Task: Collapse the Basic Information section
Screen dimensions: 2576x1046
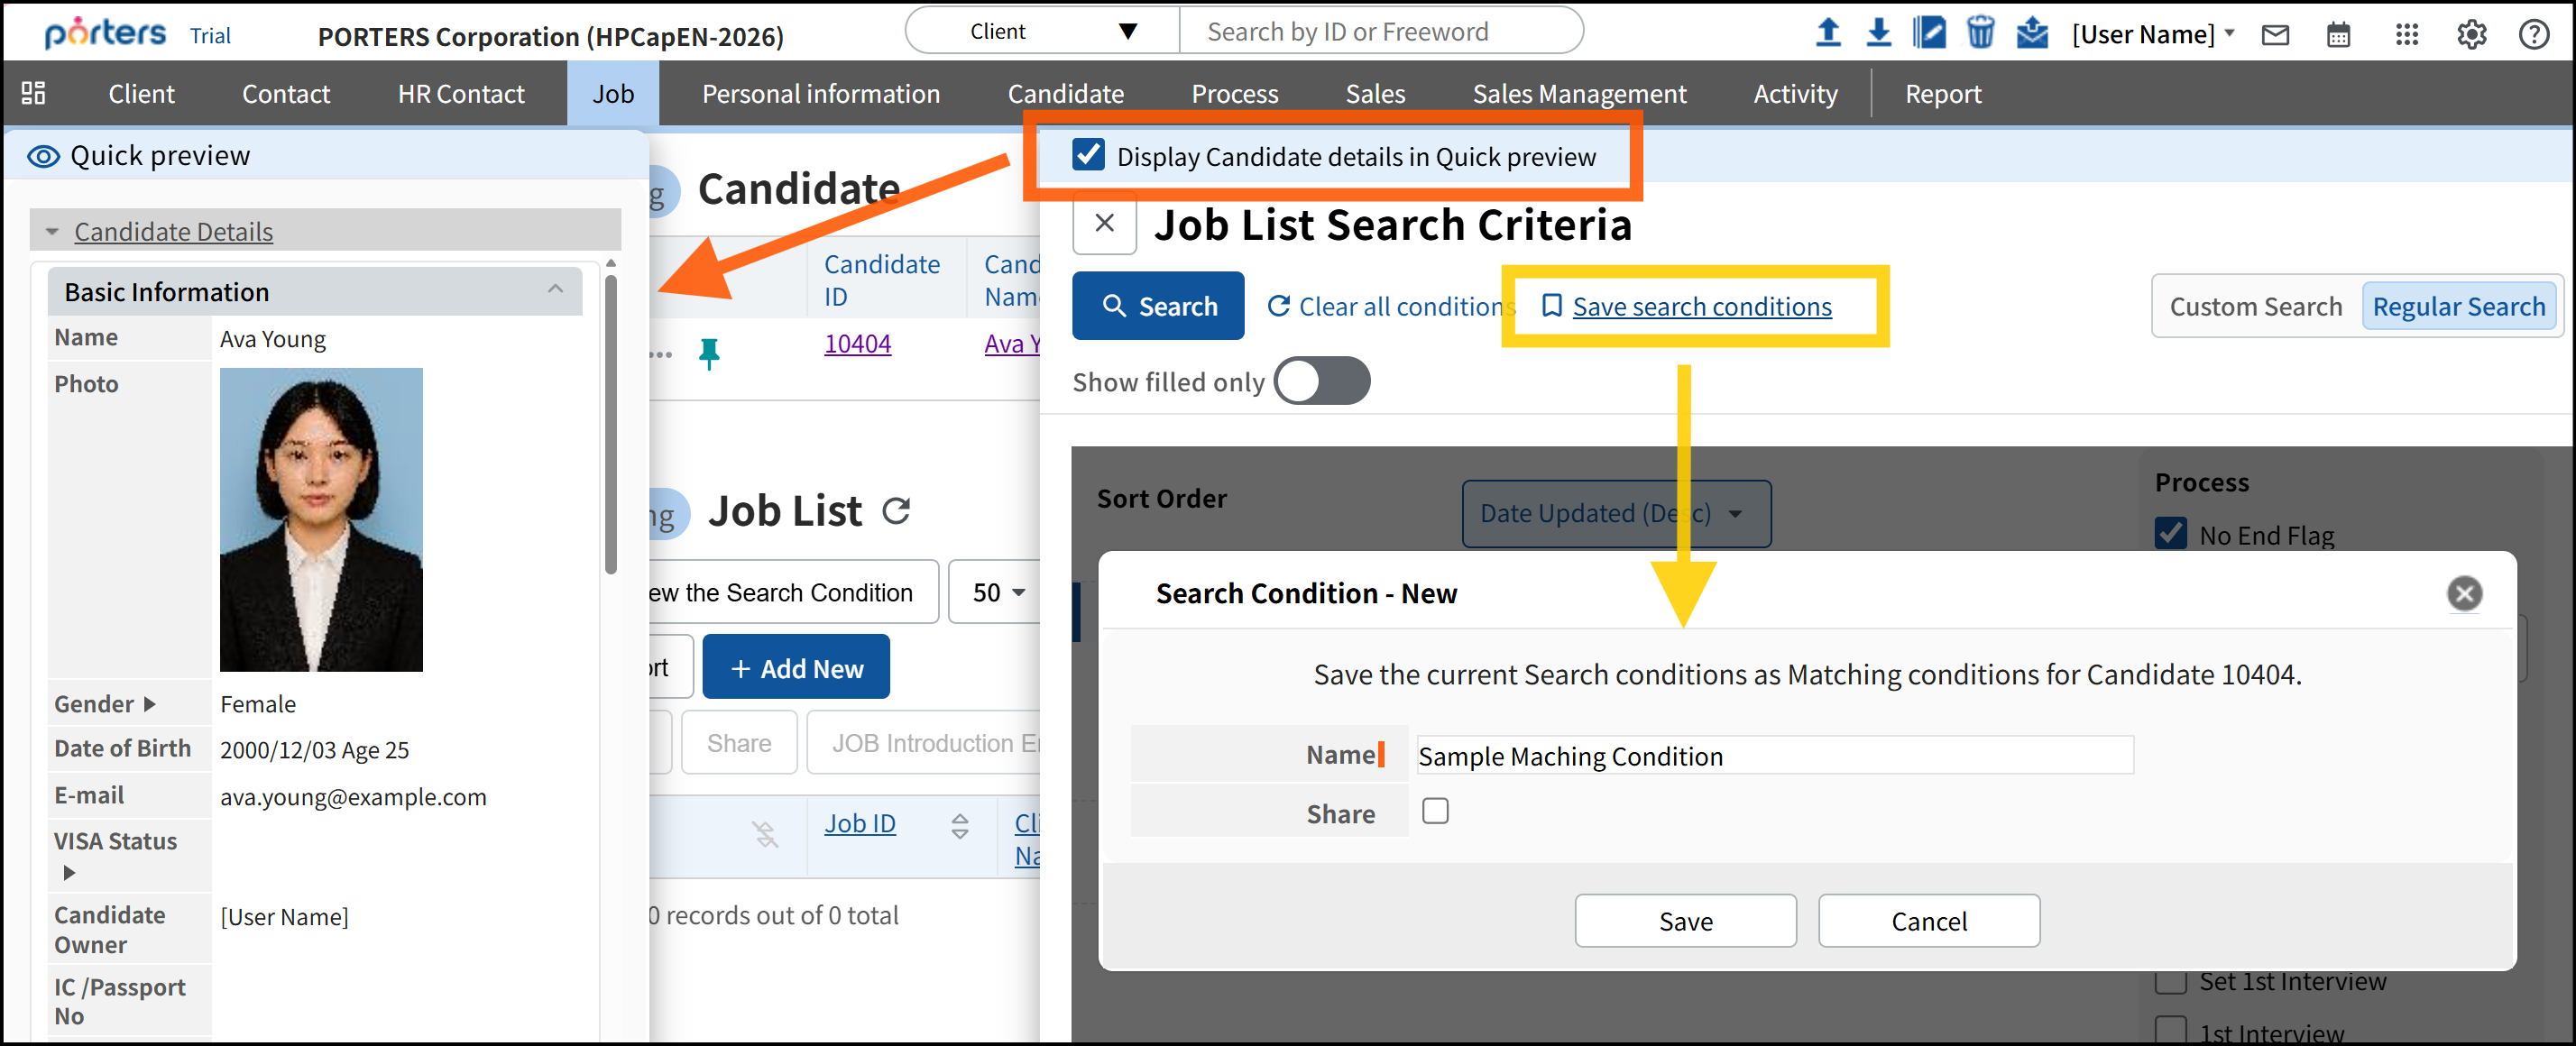Action: (x=555, y=290)
